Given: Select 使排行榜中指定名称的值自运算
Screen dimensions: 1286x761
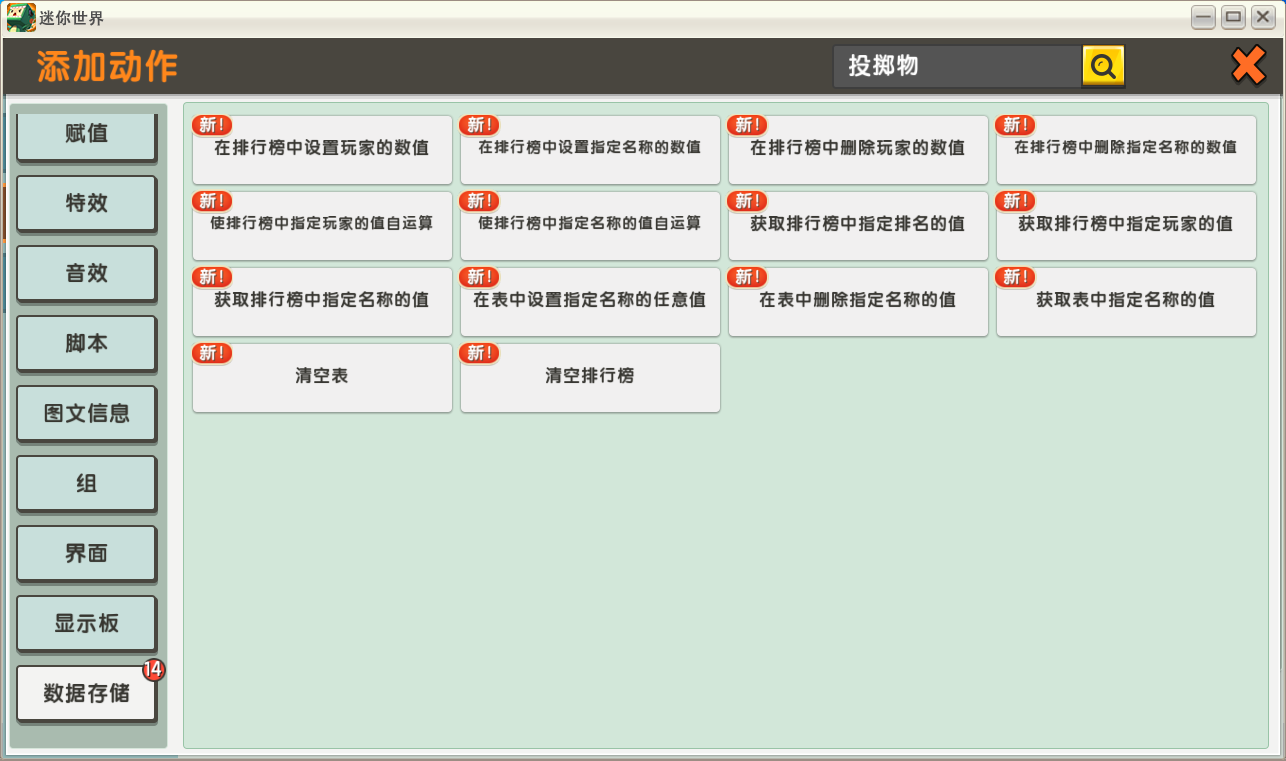Looking at the screenshot, I should coord(590,226).
